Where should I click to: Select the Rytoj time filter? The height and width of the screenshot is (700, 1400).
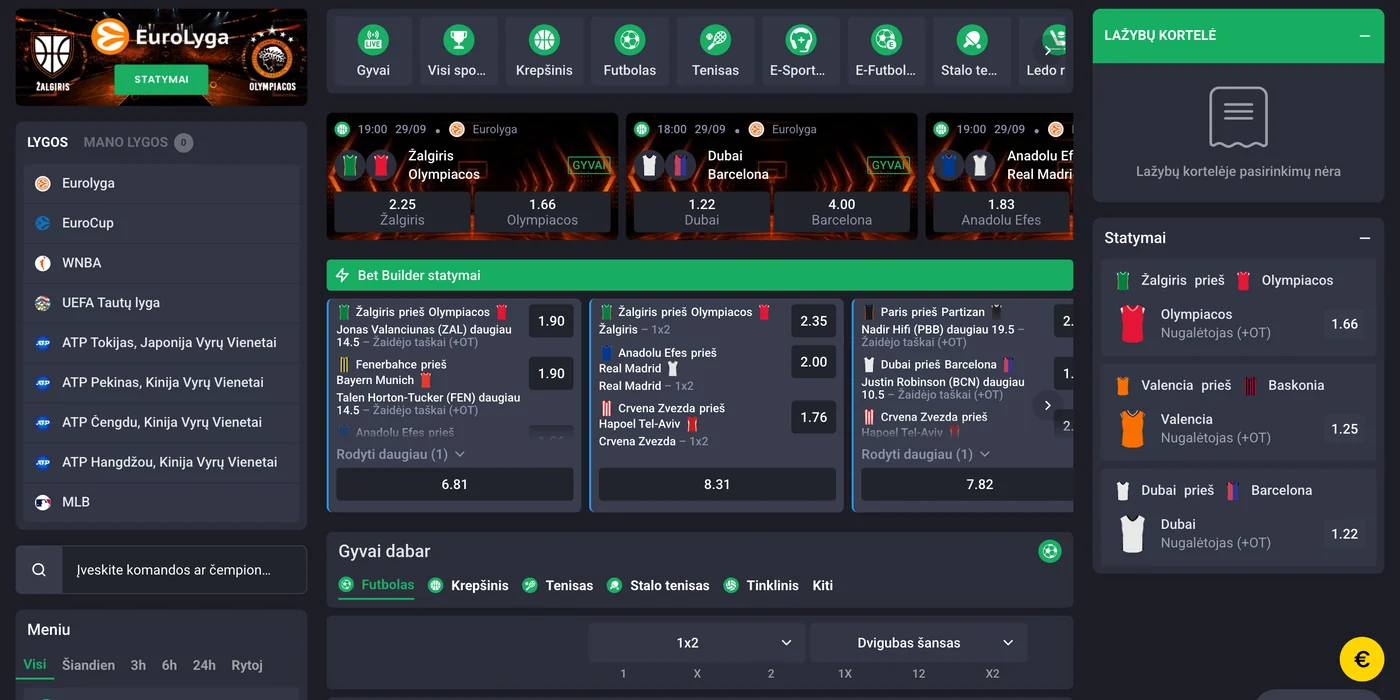247,665
